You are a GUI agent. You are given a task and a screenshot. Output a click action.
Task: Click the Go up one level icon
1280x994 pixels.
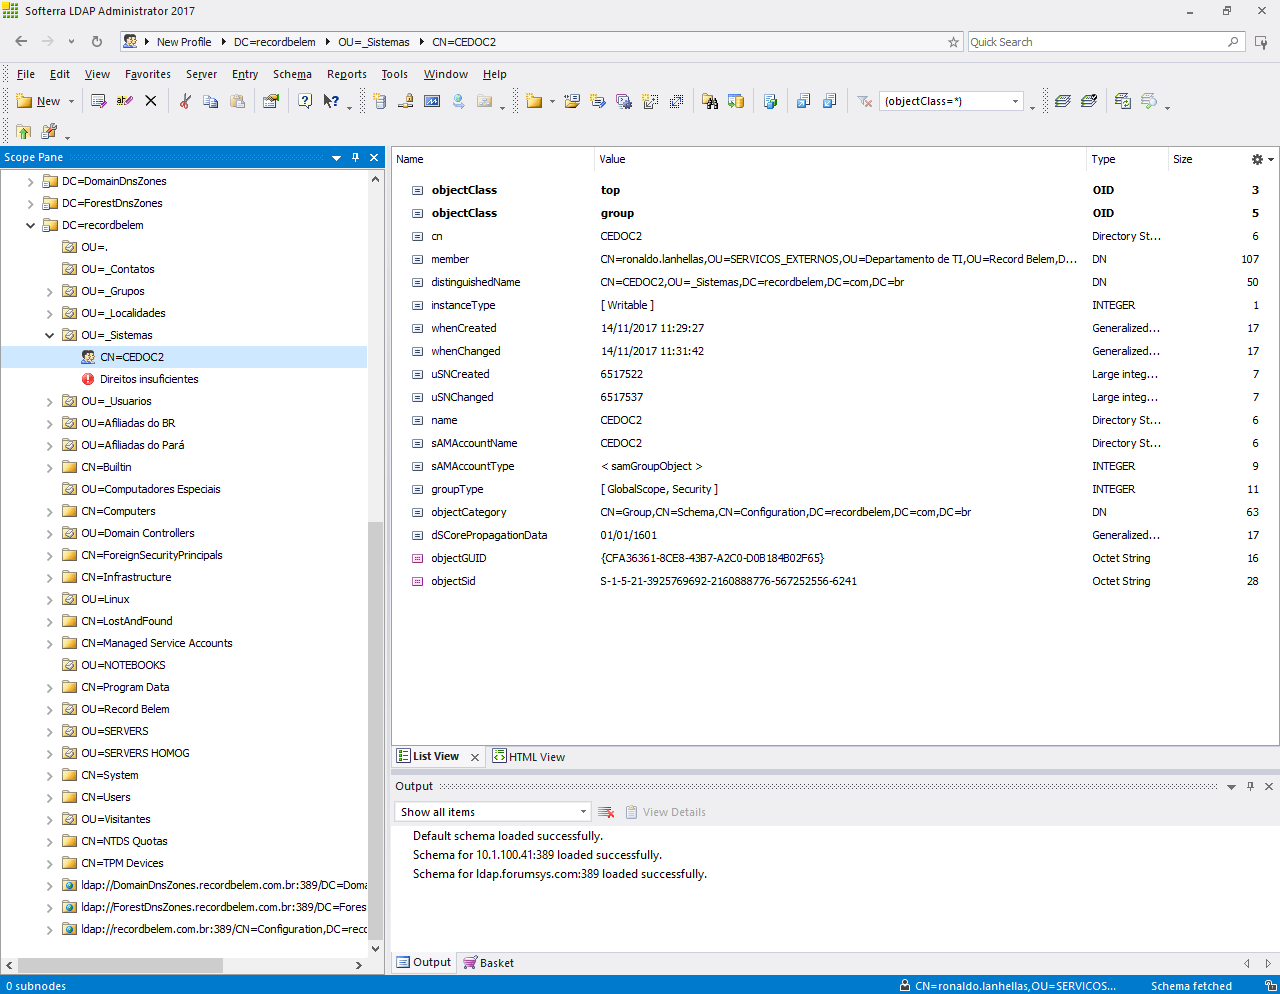(x=23, y=131)
